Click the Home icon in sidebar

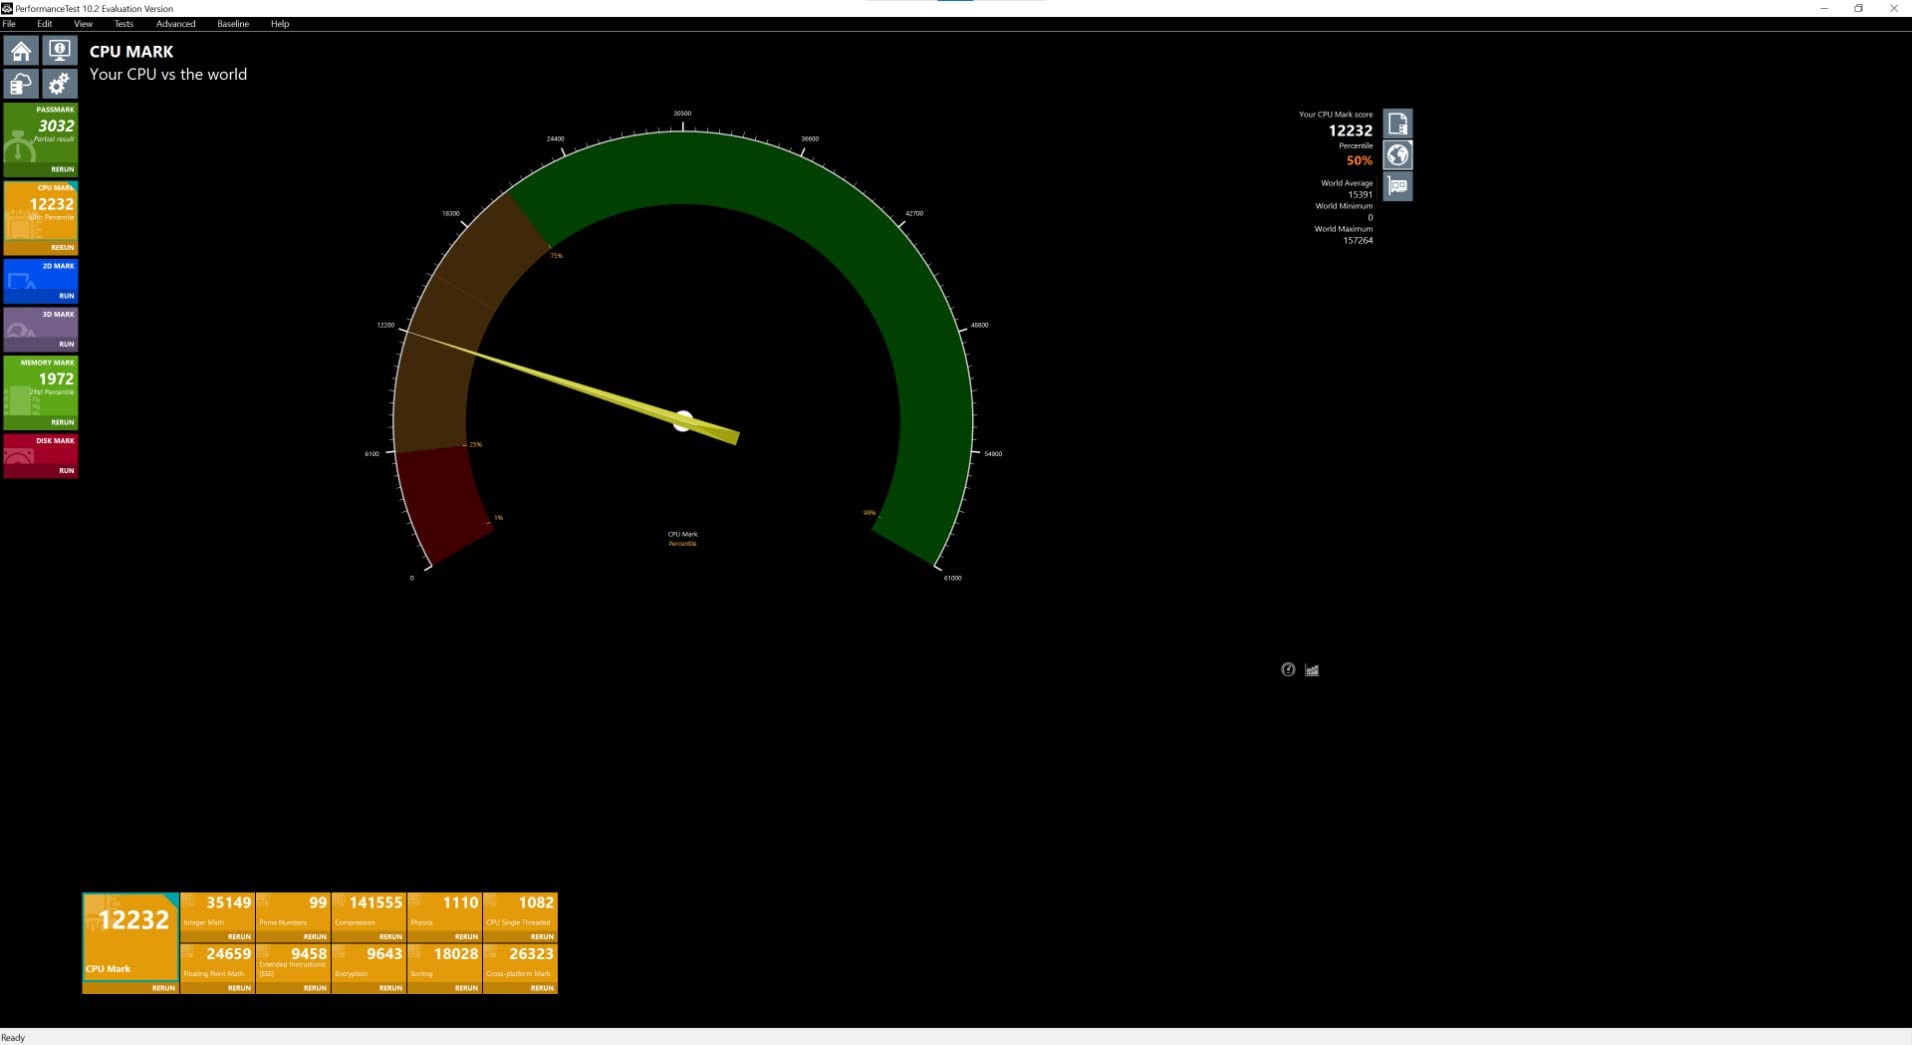click(21, 51)
